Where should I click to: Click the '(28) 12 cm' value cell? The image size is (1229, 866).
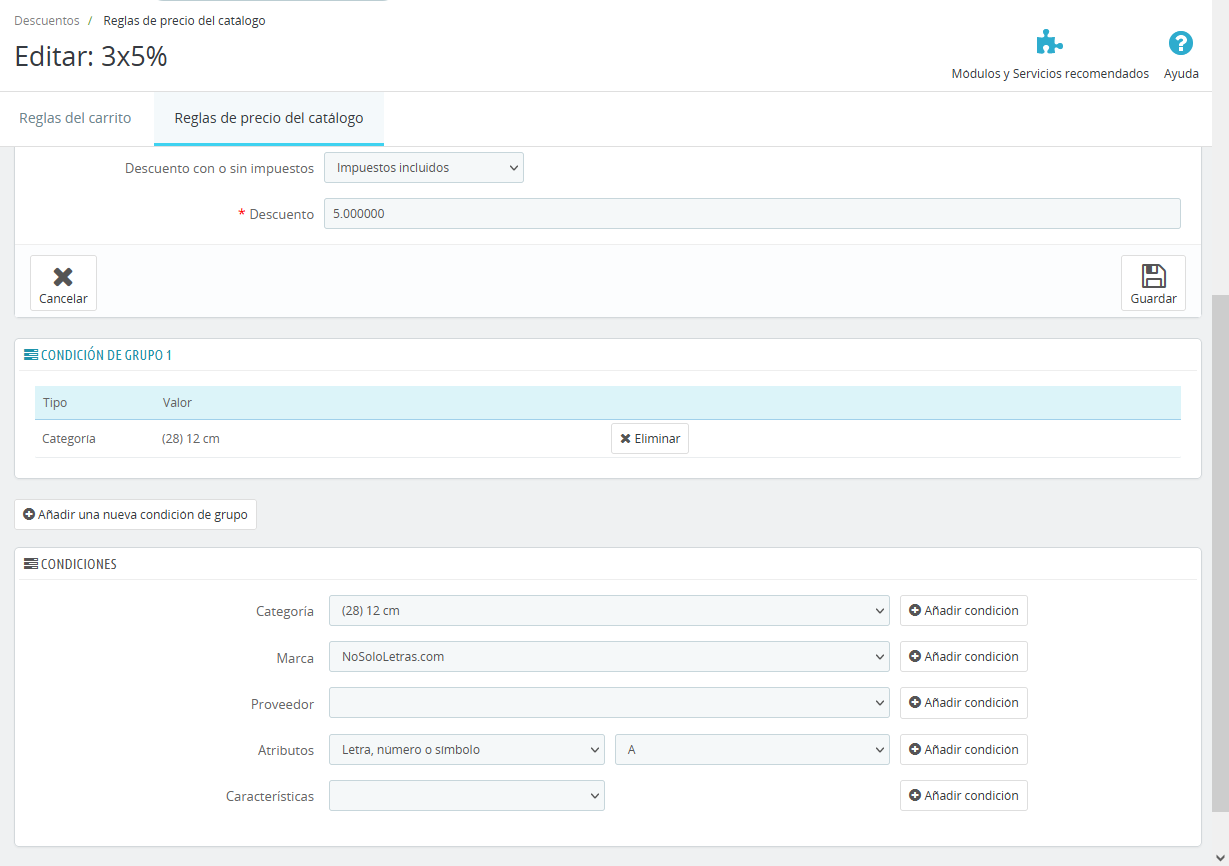190,439
